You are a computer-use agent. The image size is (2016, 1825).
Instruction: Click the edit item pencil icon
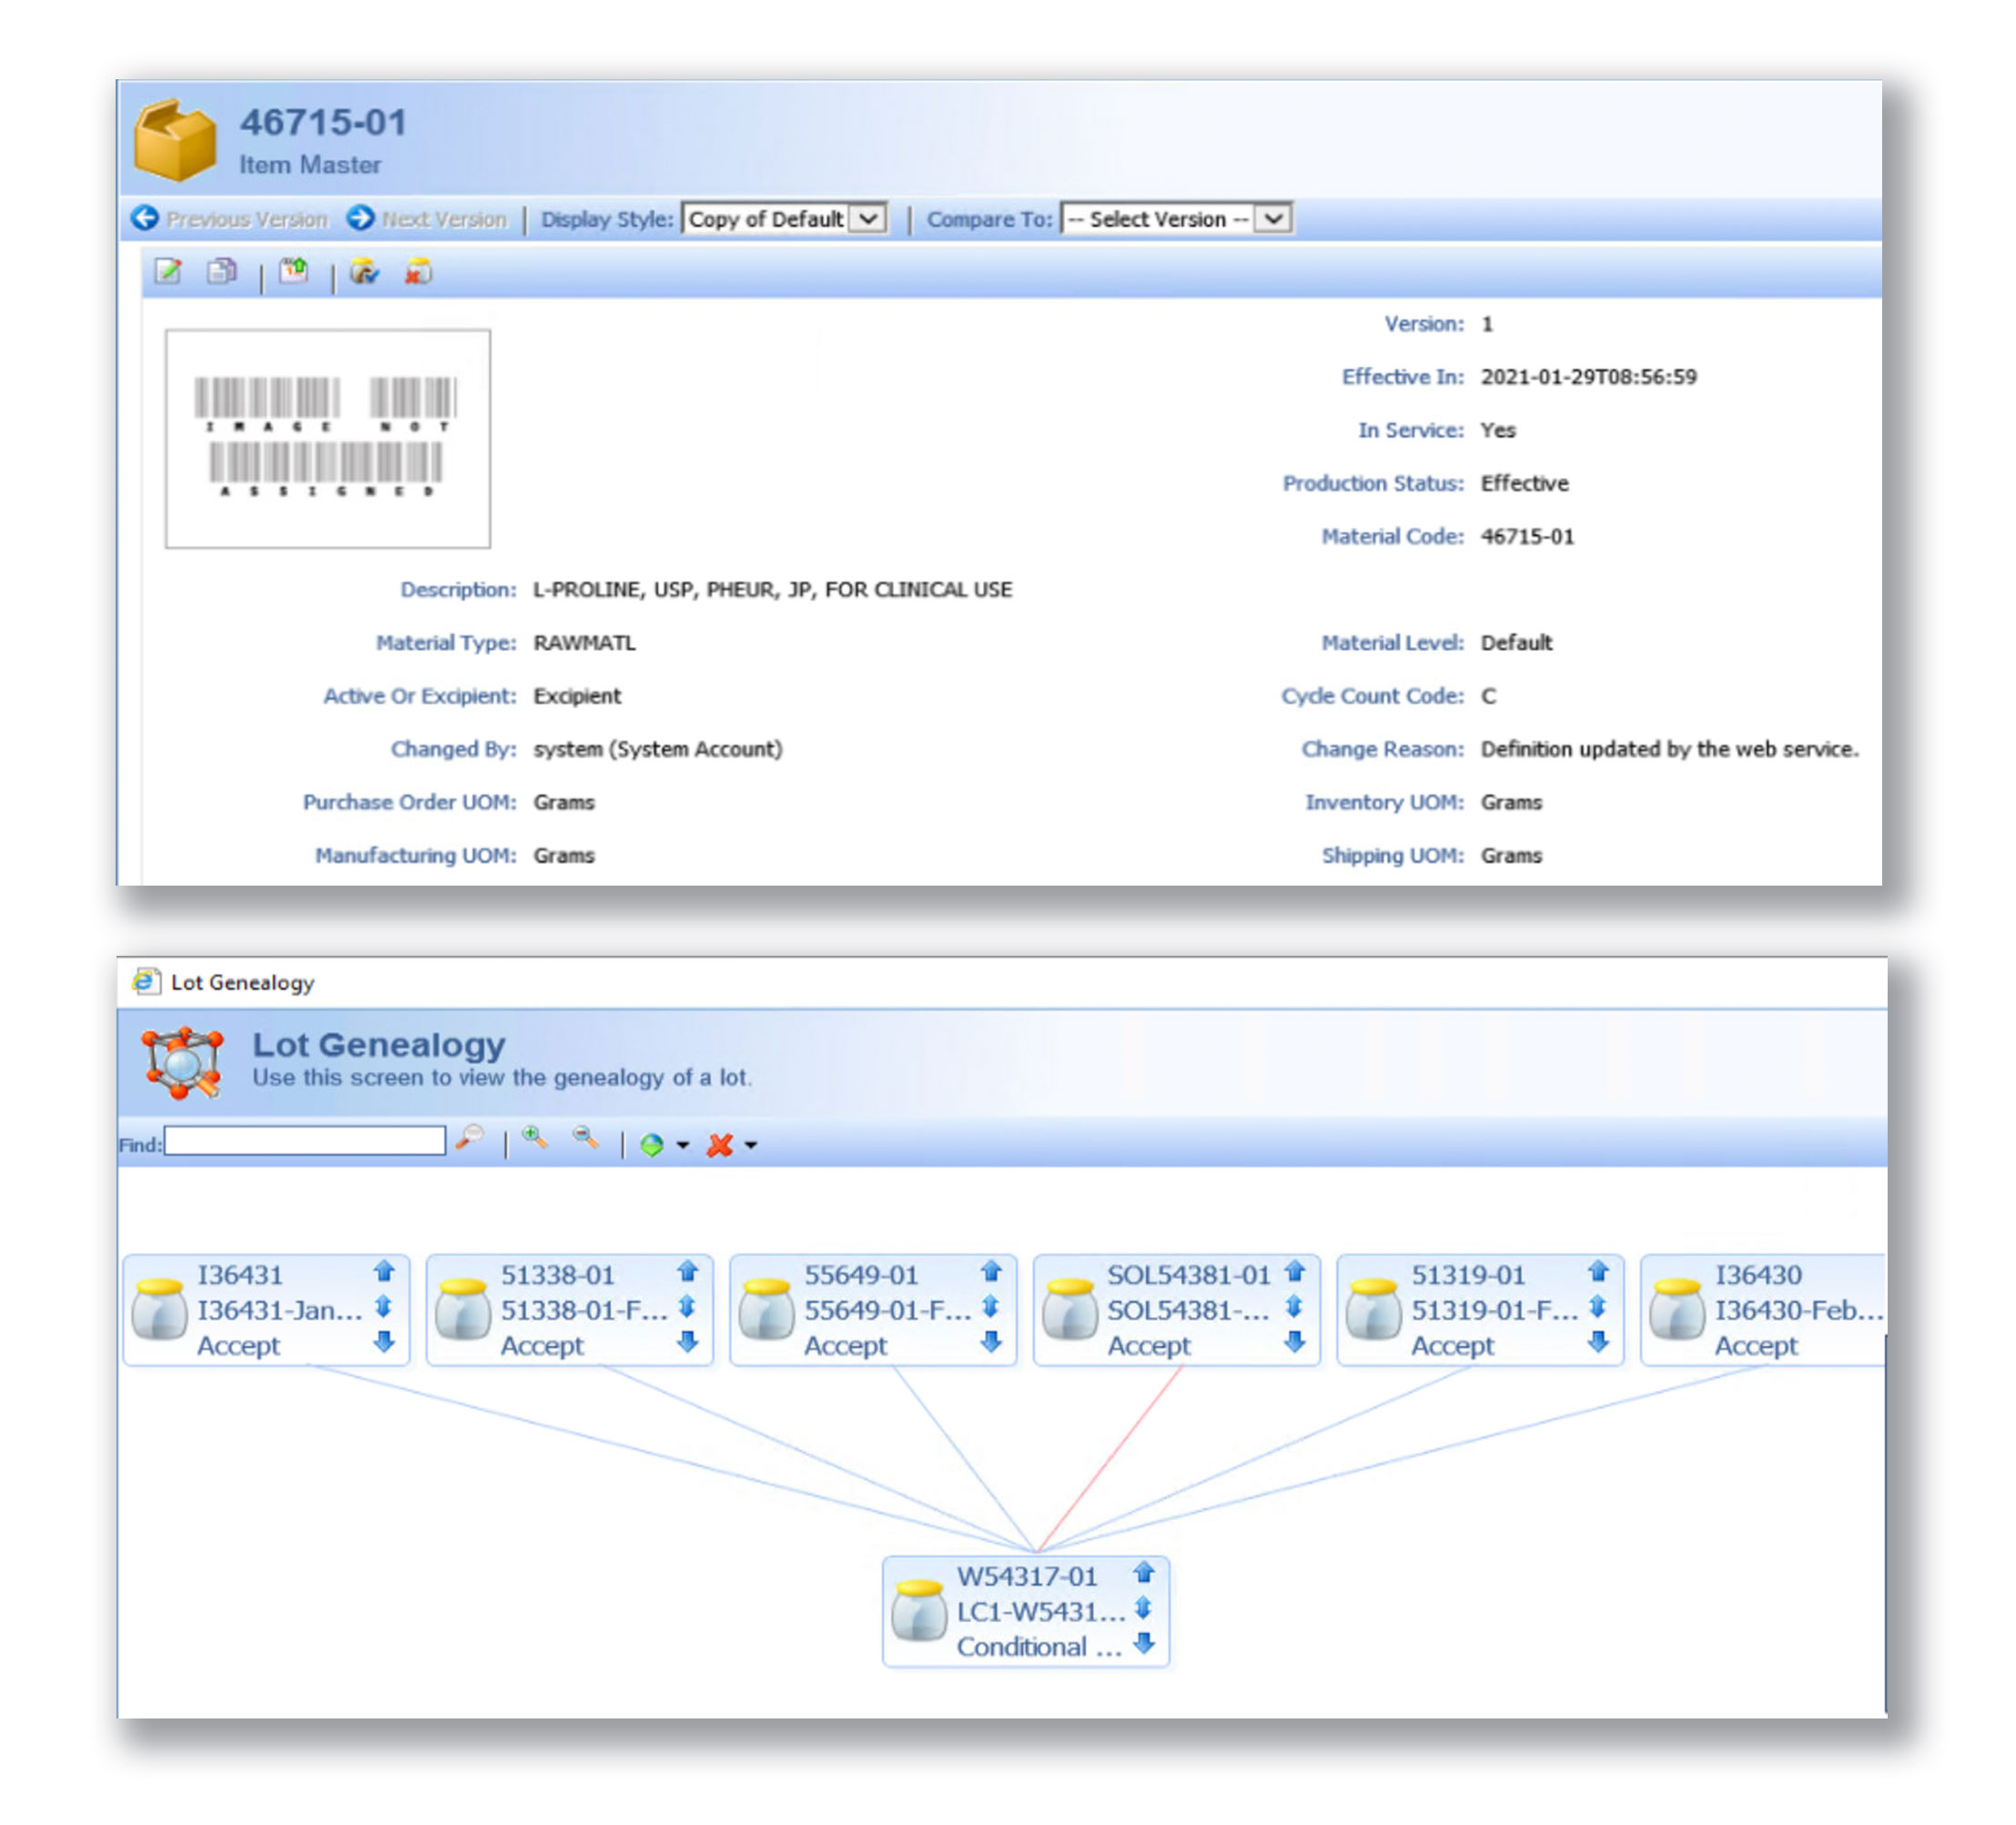click(x=168, y=271)
